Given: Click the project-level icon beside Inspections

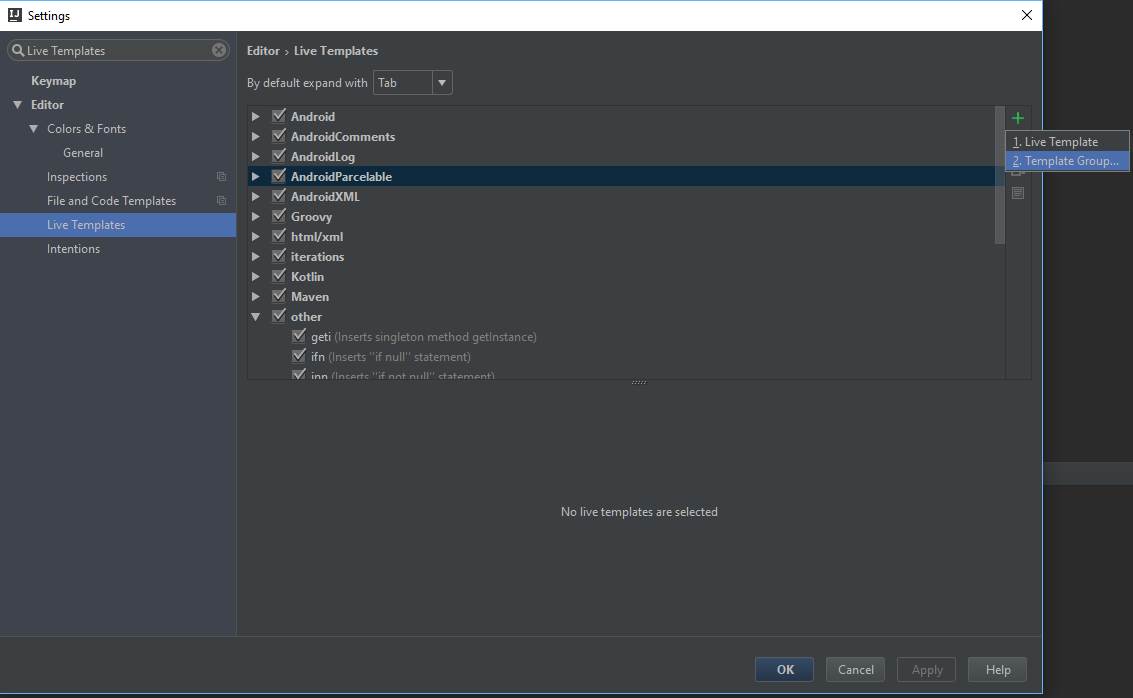Looking at the screenshot, I should point(221,177).
